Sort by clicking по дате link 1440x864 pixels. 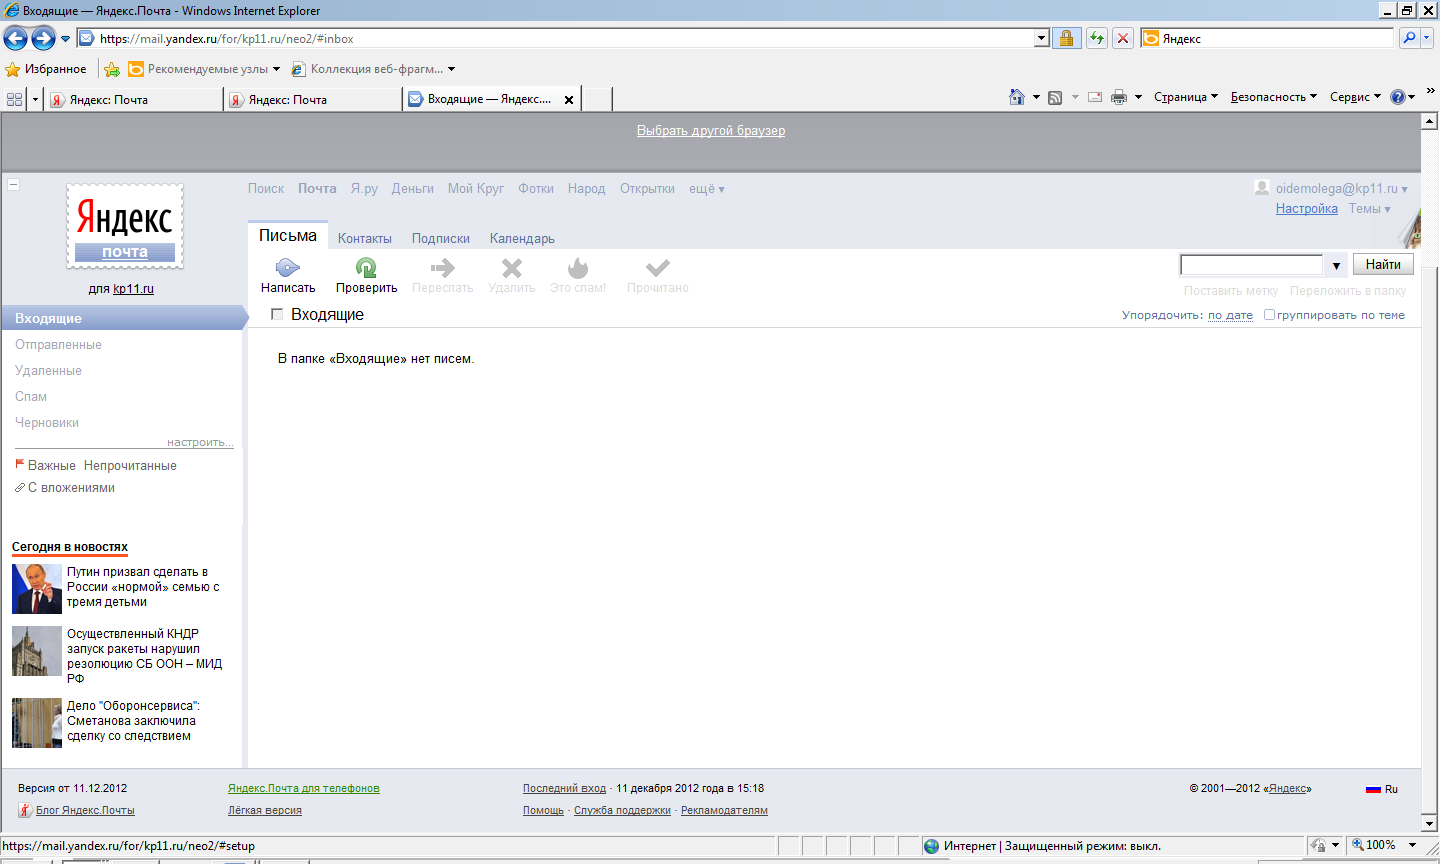pyautogui.click(x=1230, y=314)
